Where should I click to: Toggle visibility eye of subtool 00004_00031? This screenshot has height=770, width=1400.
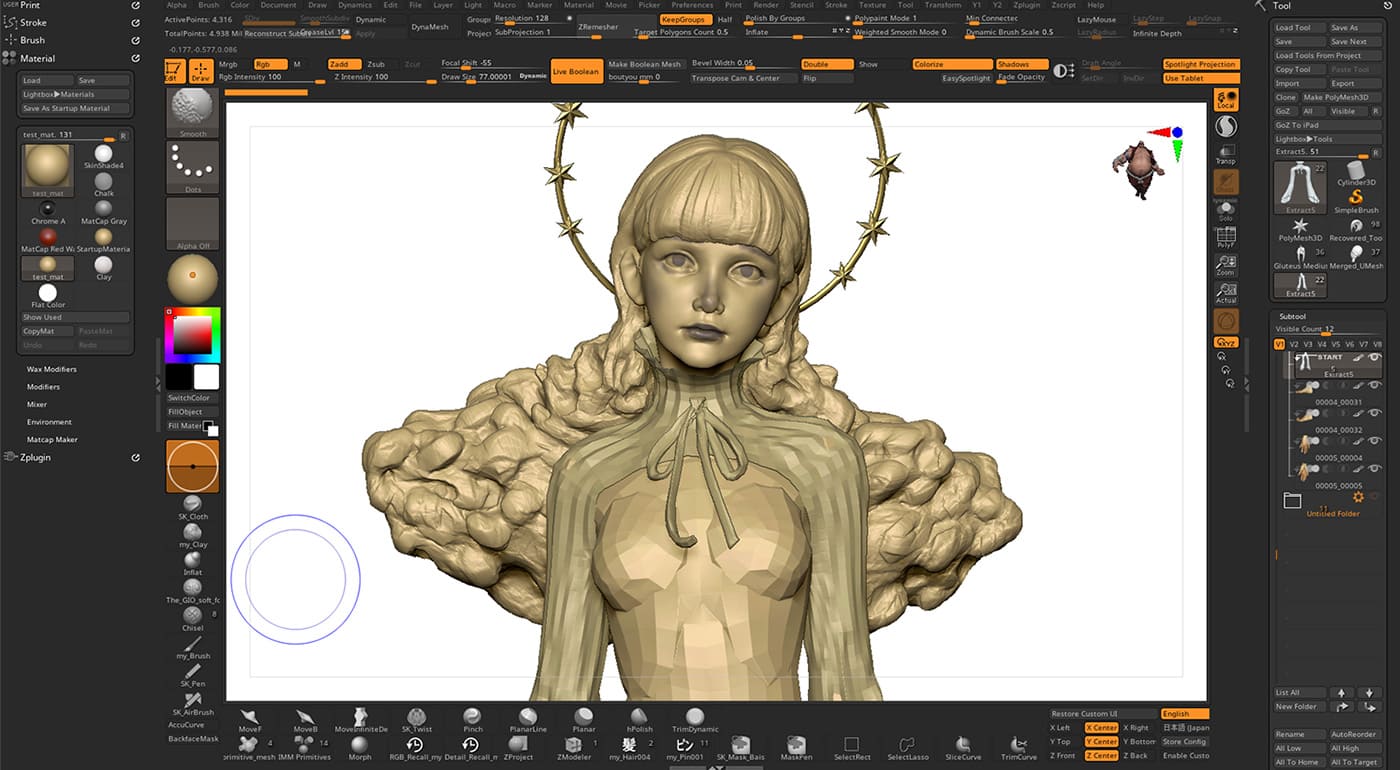tap(1374, 386)
